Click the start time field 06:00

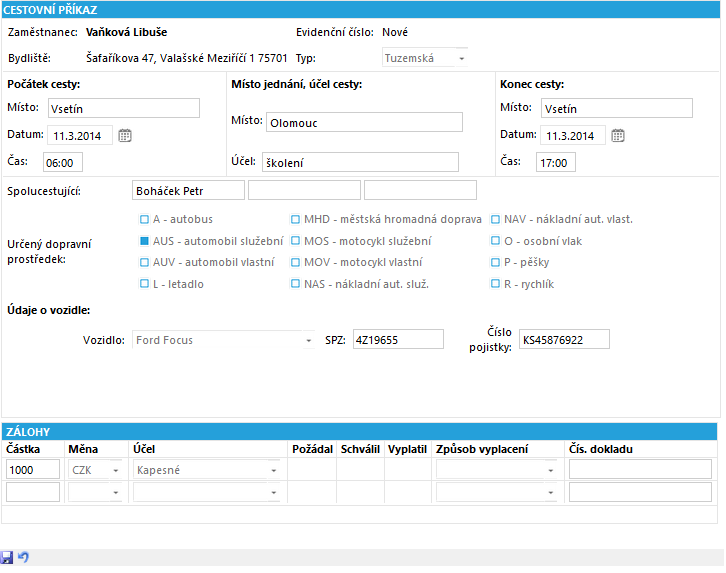[x=63, y=162]
